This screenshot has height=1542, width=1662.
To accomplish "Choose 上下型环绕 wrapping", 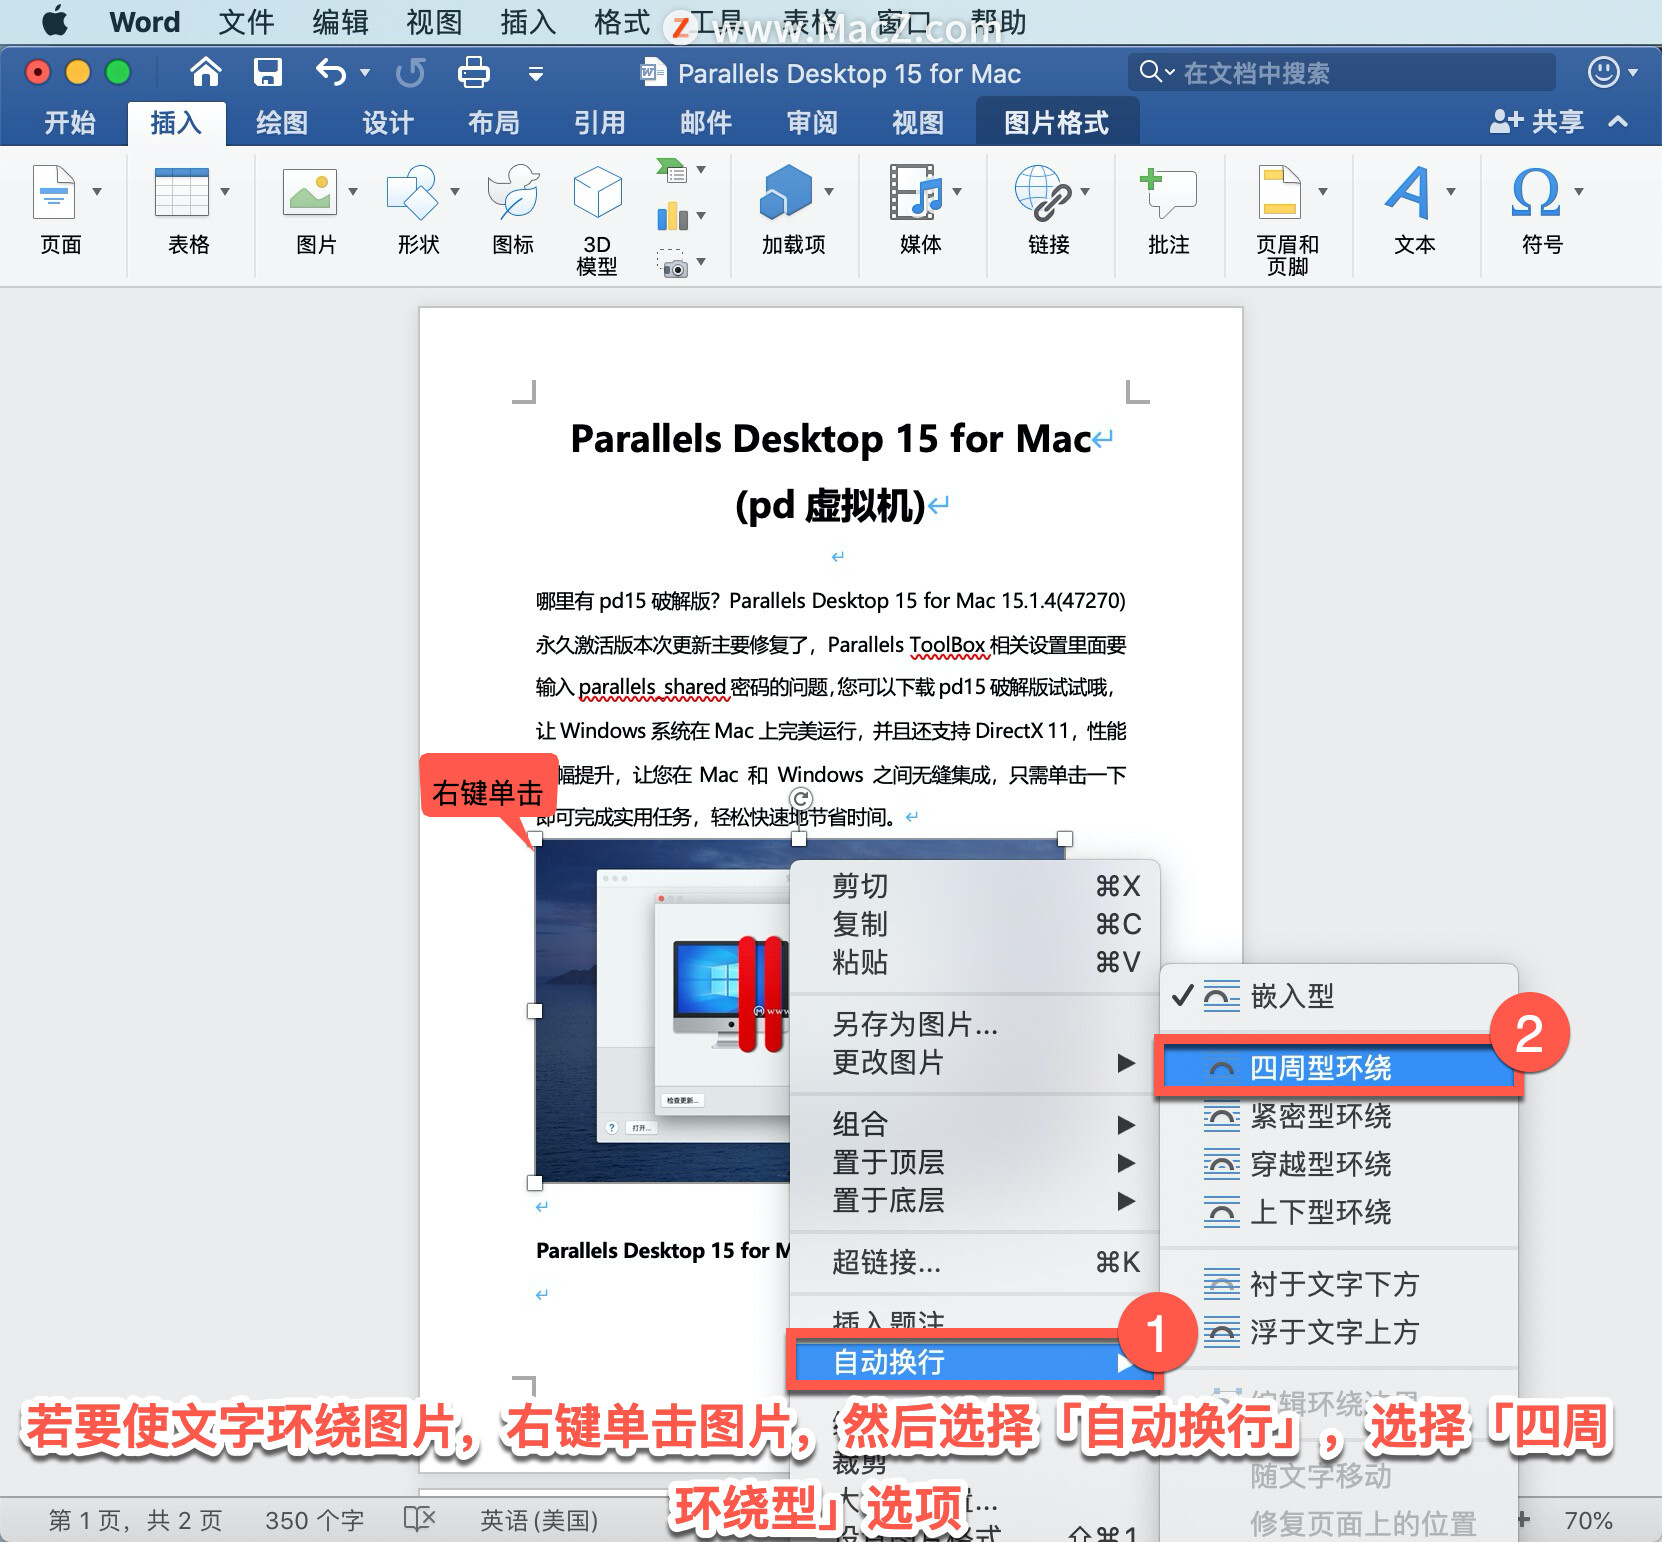I will pyautogui.click(x=1338, y=1212).
